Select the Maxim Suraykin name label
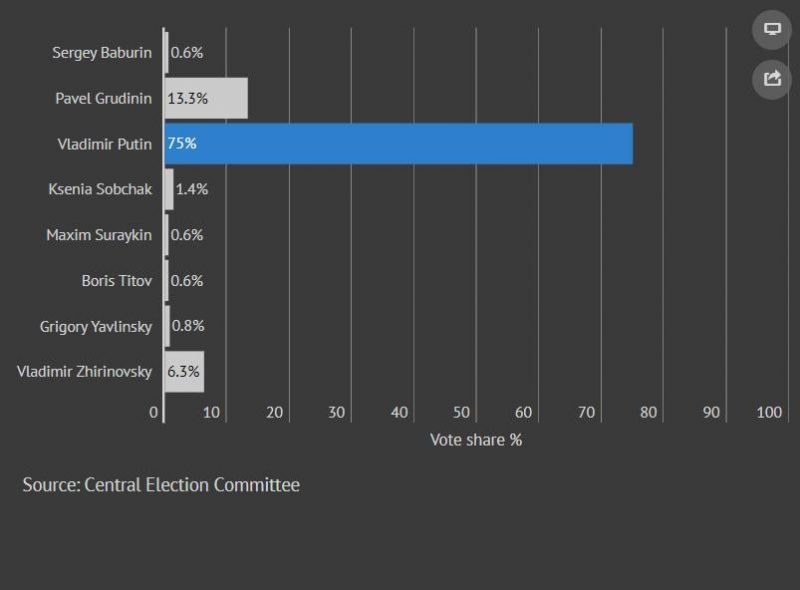800x590 pixels. click(x=99, y=235)
